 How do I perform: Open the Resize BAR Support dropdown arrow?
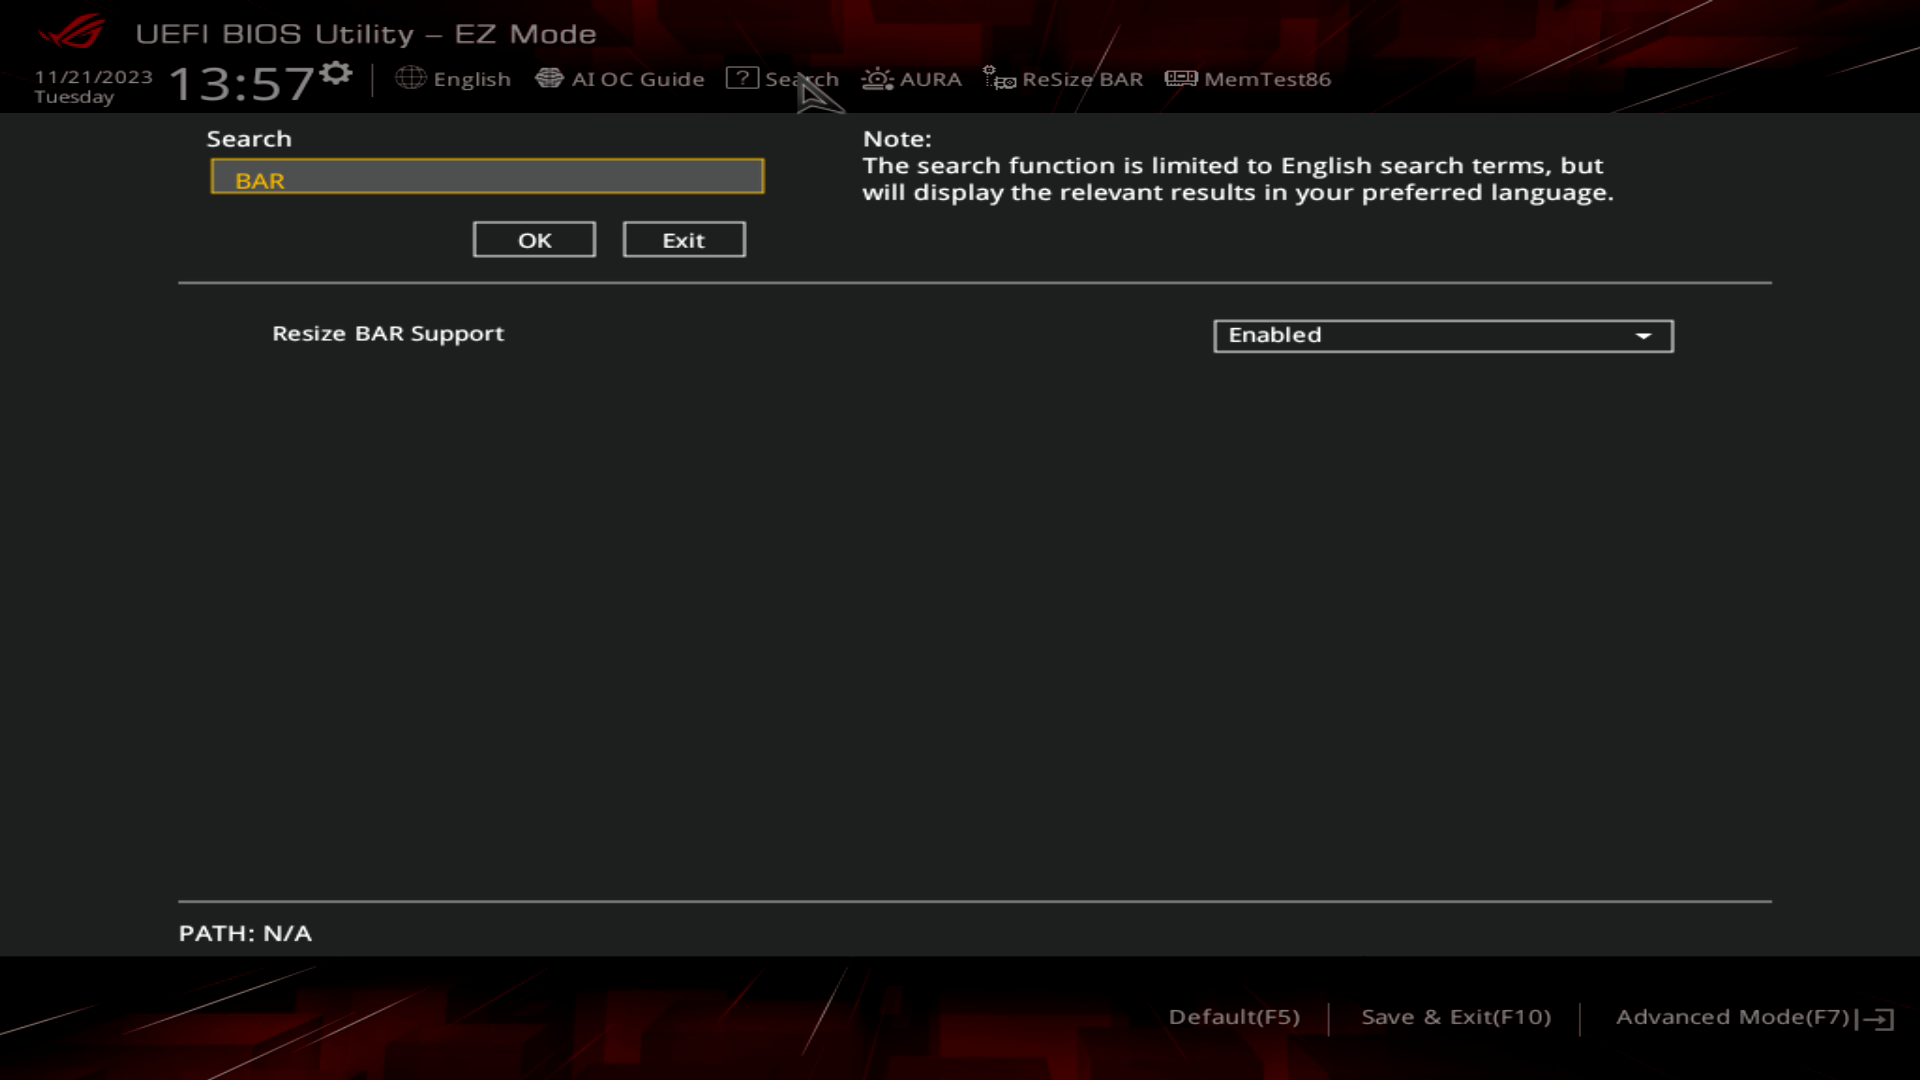coord(1644,336)
